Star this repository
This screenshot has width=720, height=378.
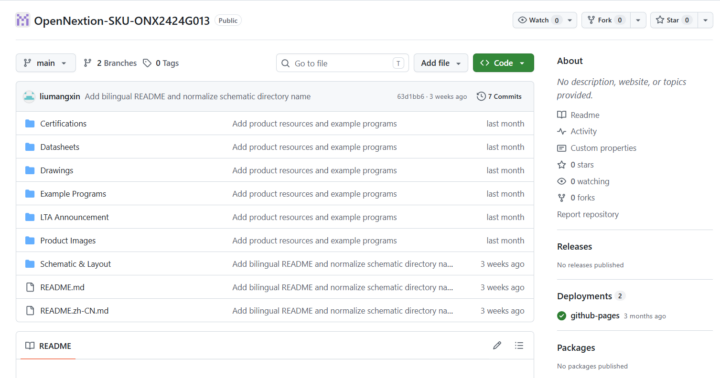[x=674, y=20]
